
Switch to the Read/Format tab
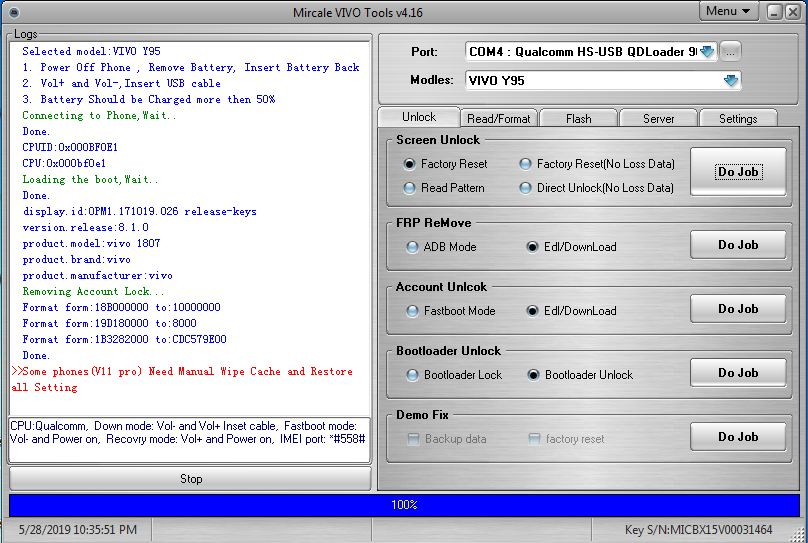[498, 118]
